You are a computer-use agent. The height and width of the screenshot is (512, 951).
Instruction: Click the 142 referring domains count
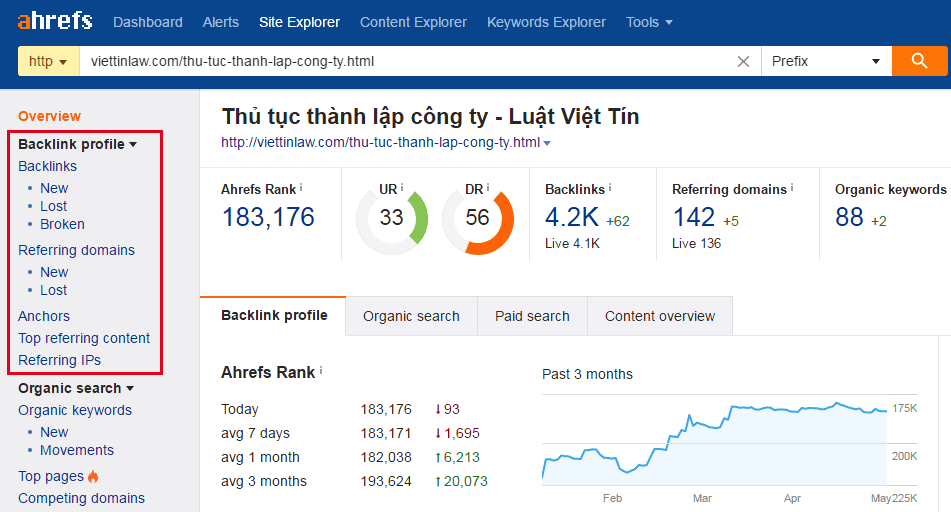pos(694,217)
